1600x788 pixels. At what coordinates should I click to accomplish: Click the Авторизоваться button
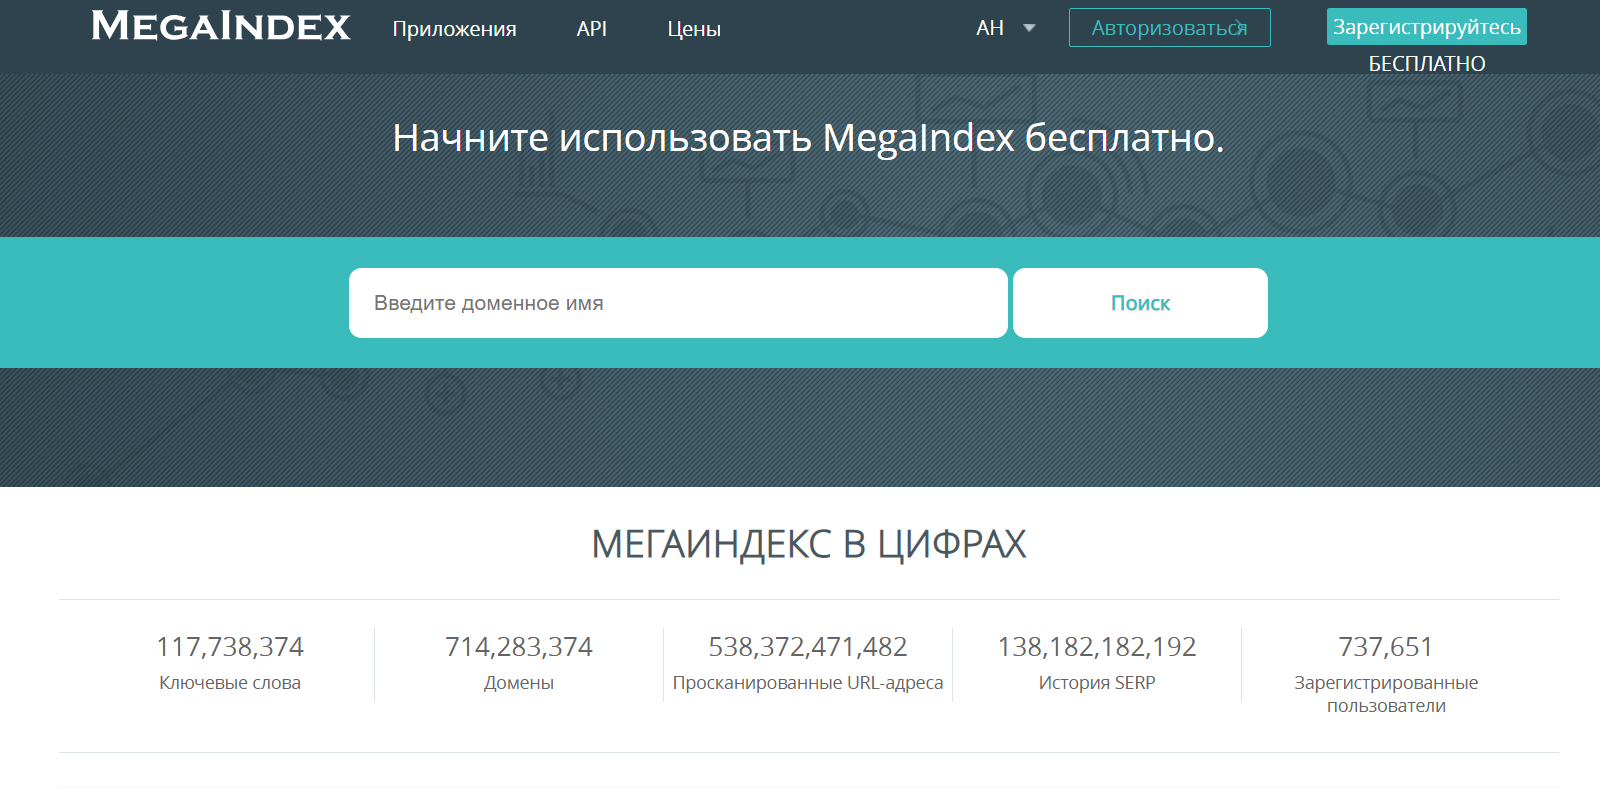click(x=1169, y=28)
